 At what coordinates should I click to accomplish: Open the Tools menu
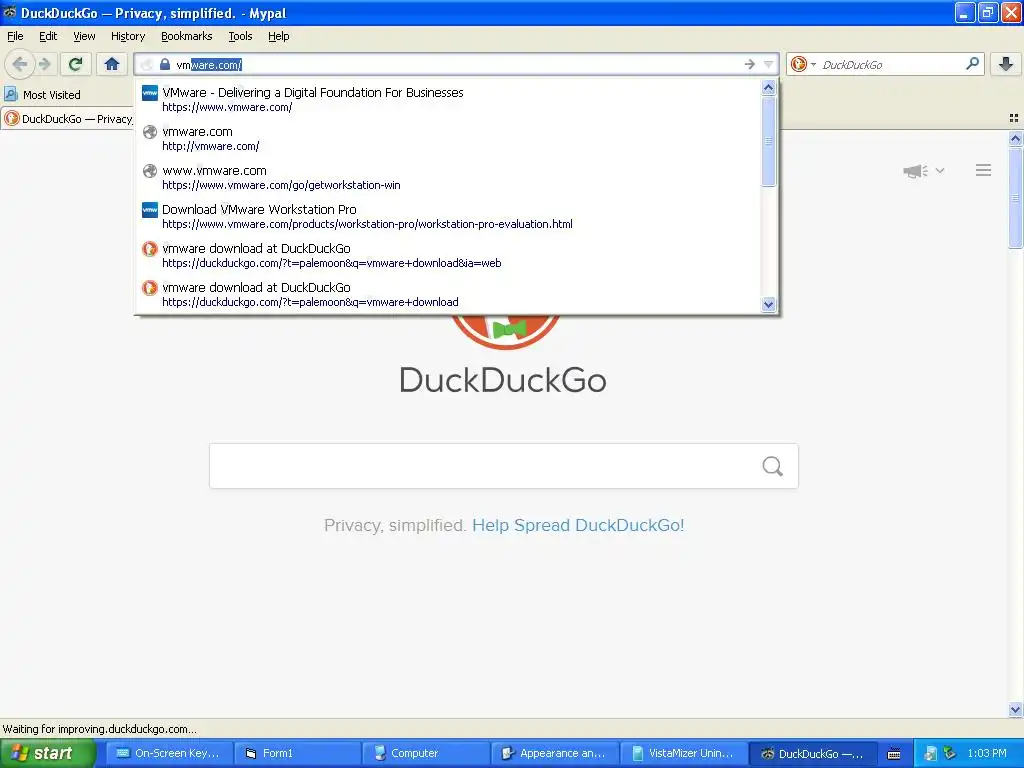240,37
